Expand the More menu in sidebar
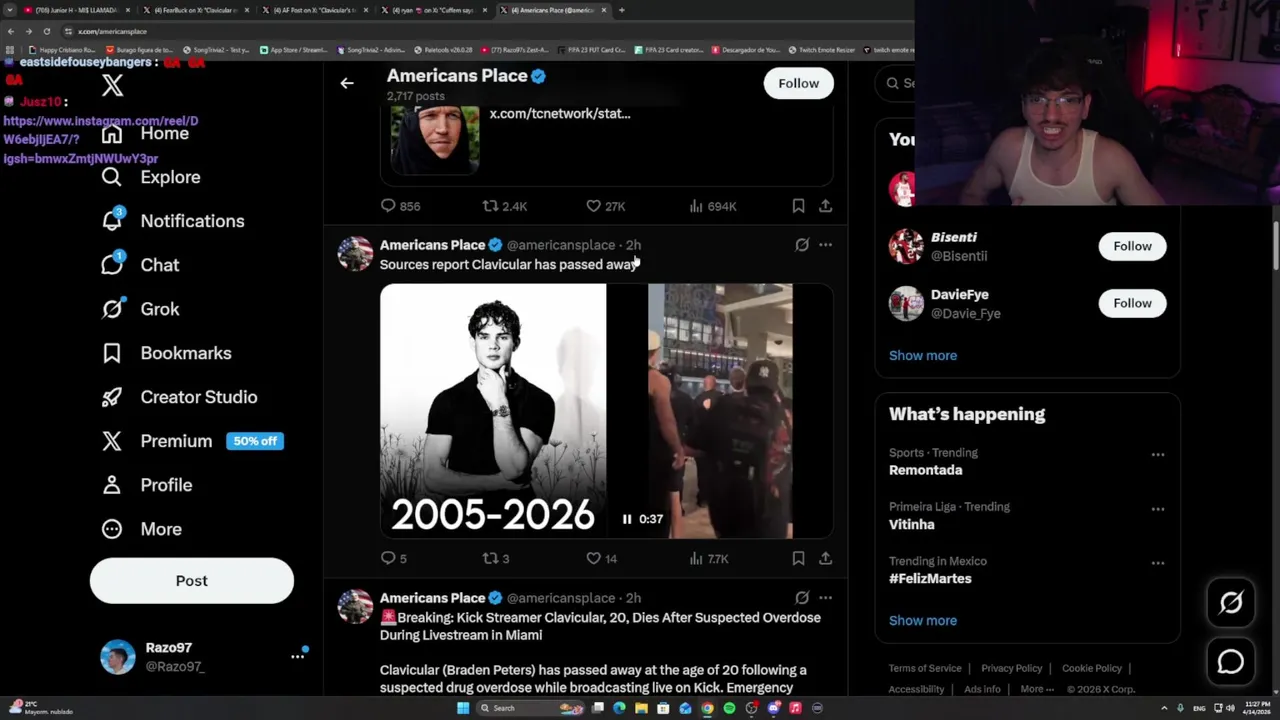The width and height of the screenshot is (1280, 720). (141, 529)
